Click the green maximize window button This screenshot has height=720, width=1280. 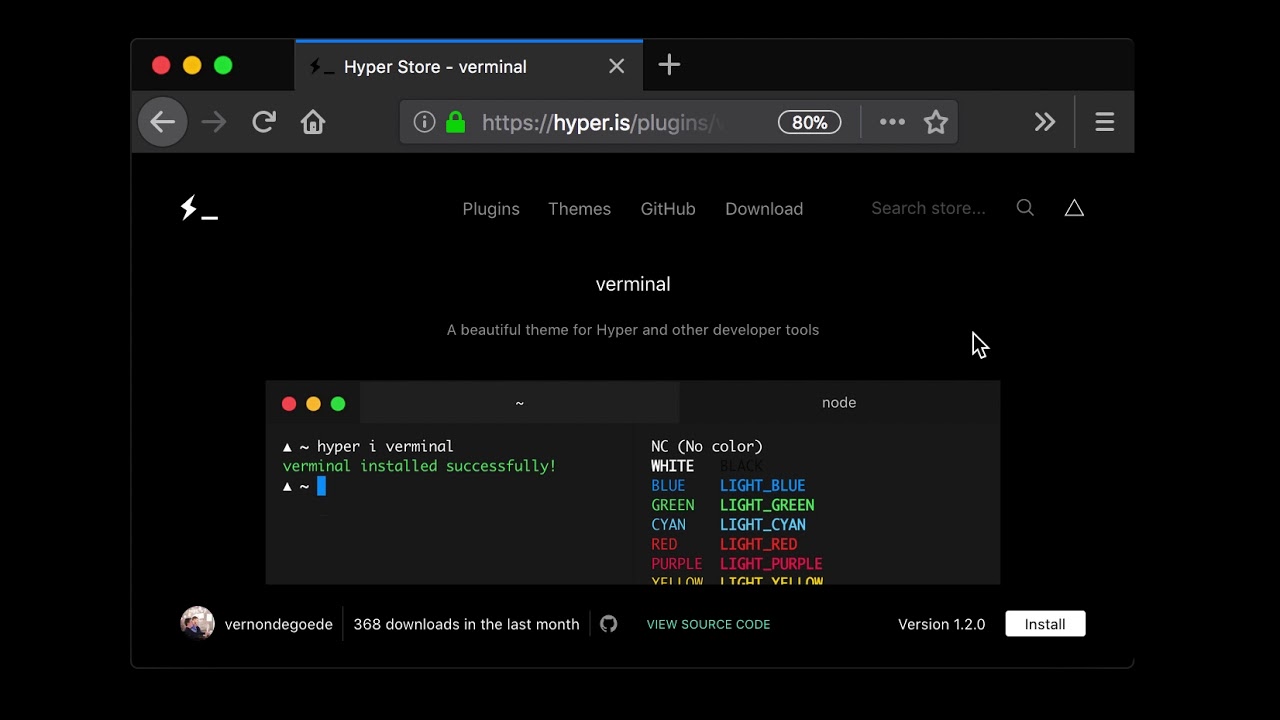[223, 65]
